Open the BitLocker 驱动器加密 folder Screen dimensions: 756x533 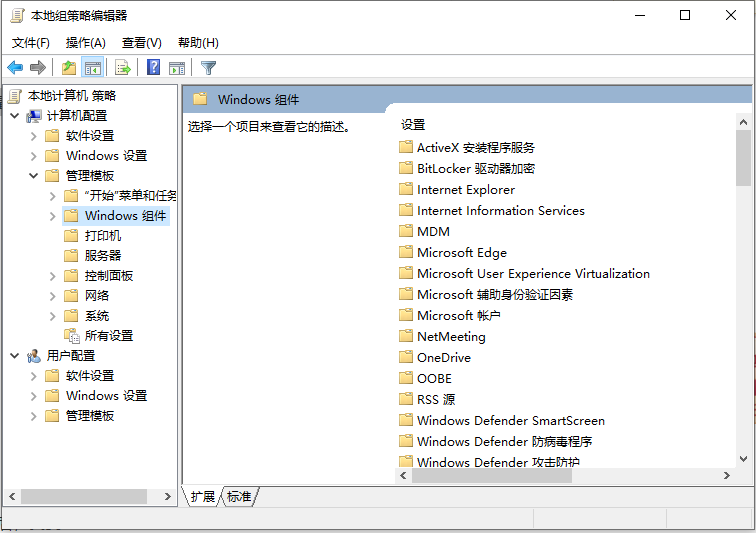coord(467,168)
